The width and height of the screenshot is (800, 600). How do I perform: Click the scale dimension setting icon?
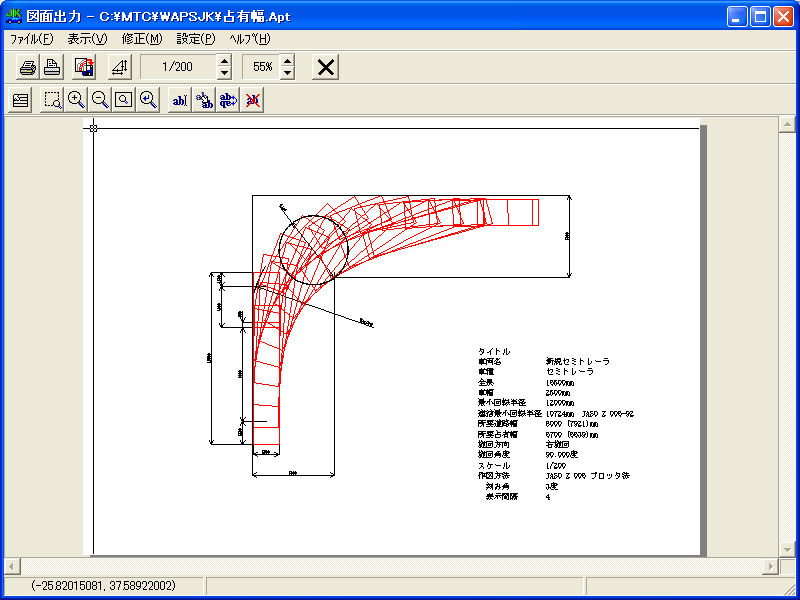click(120, 68)
